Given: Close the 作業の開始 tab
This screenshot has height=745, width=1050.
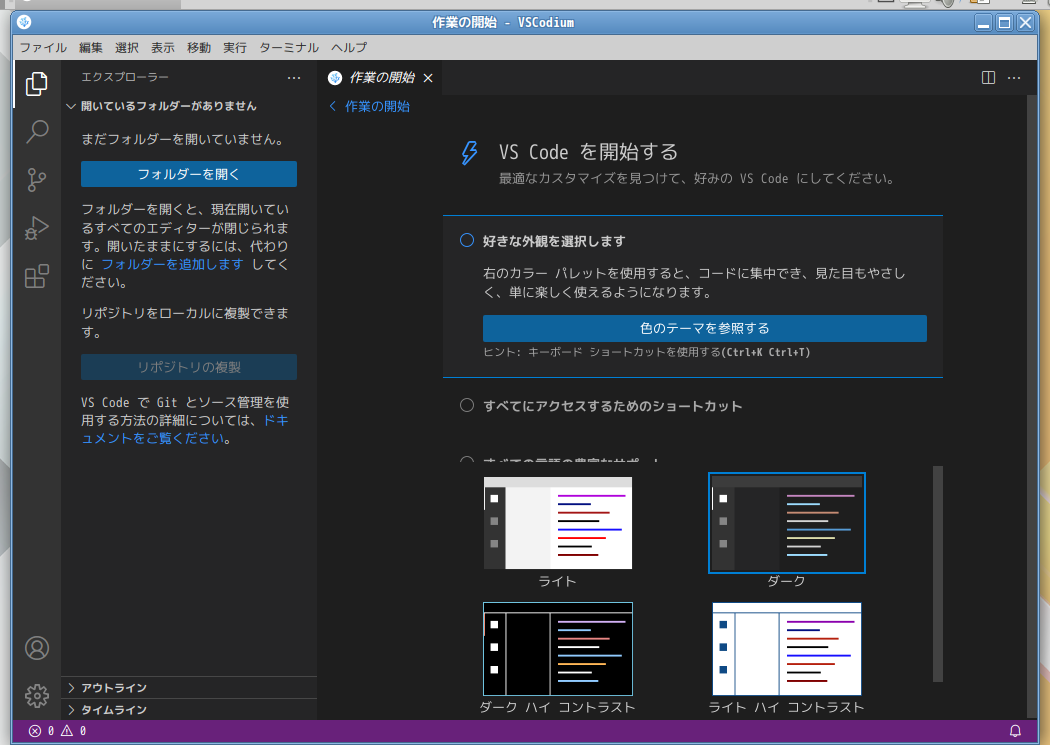Looking at the screenshot, I should [428, 78].
